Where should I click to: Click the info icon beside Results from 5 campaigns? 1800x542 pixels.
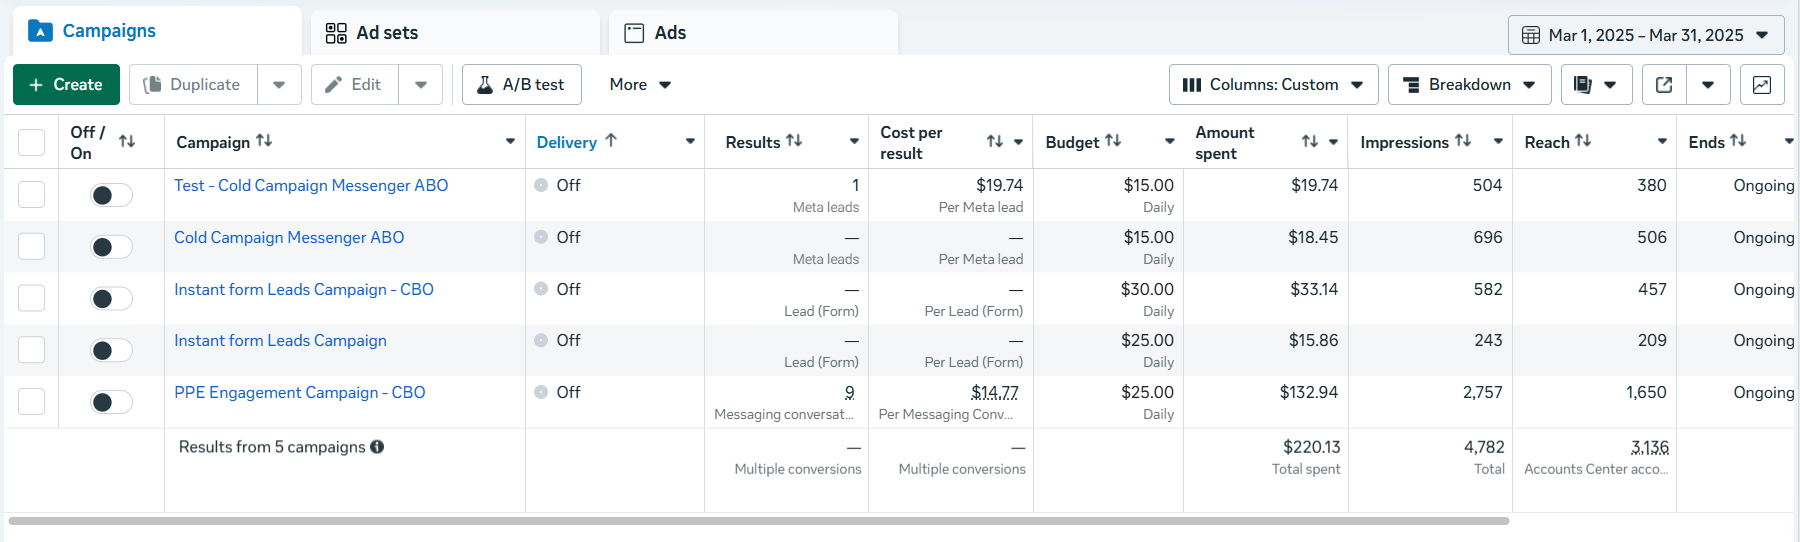377,447
